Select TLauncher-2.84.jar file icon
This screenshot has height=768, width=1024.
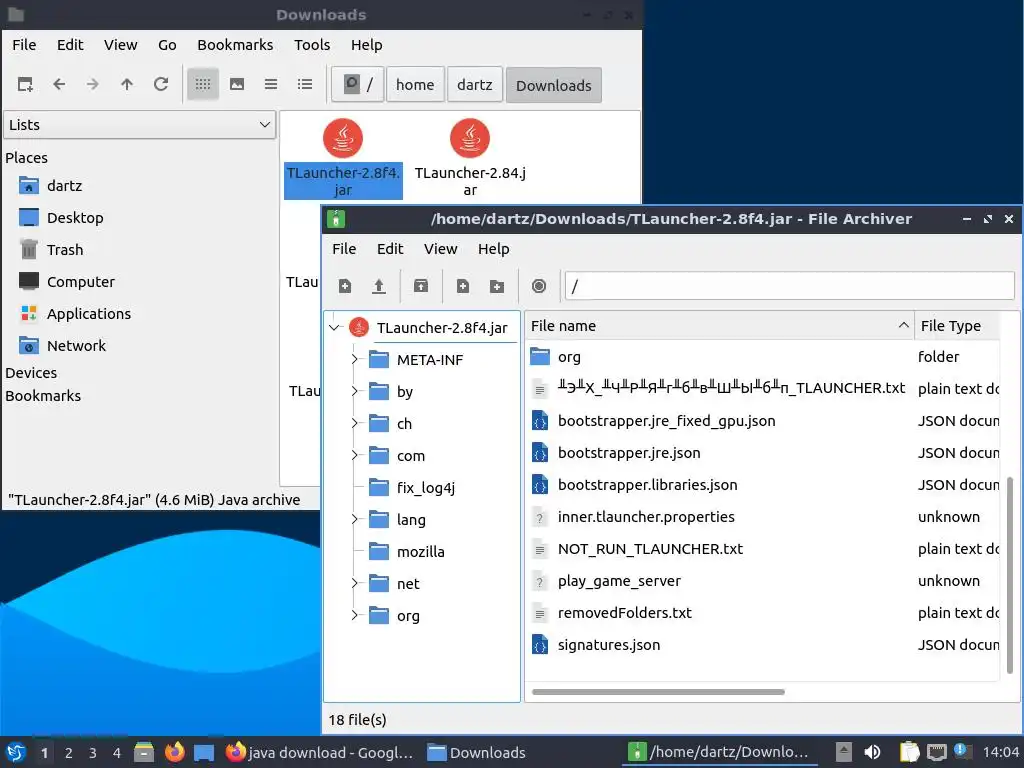click(470, 138)
